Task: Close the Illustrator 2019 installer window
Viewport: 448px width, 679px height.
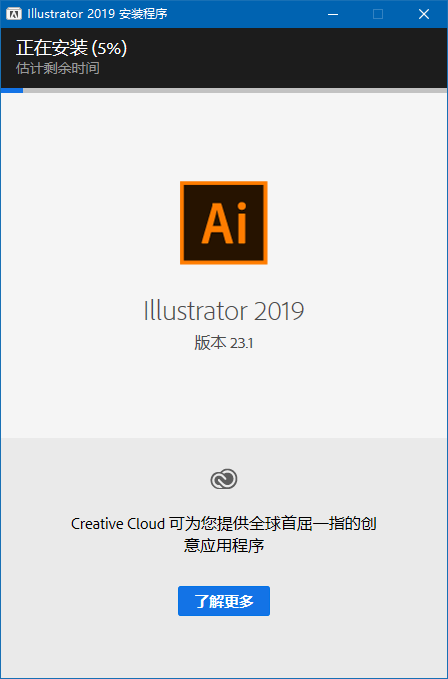Action: [424, 14]
